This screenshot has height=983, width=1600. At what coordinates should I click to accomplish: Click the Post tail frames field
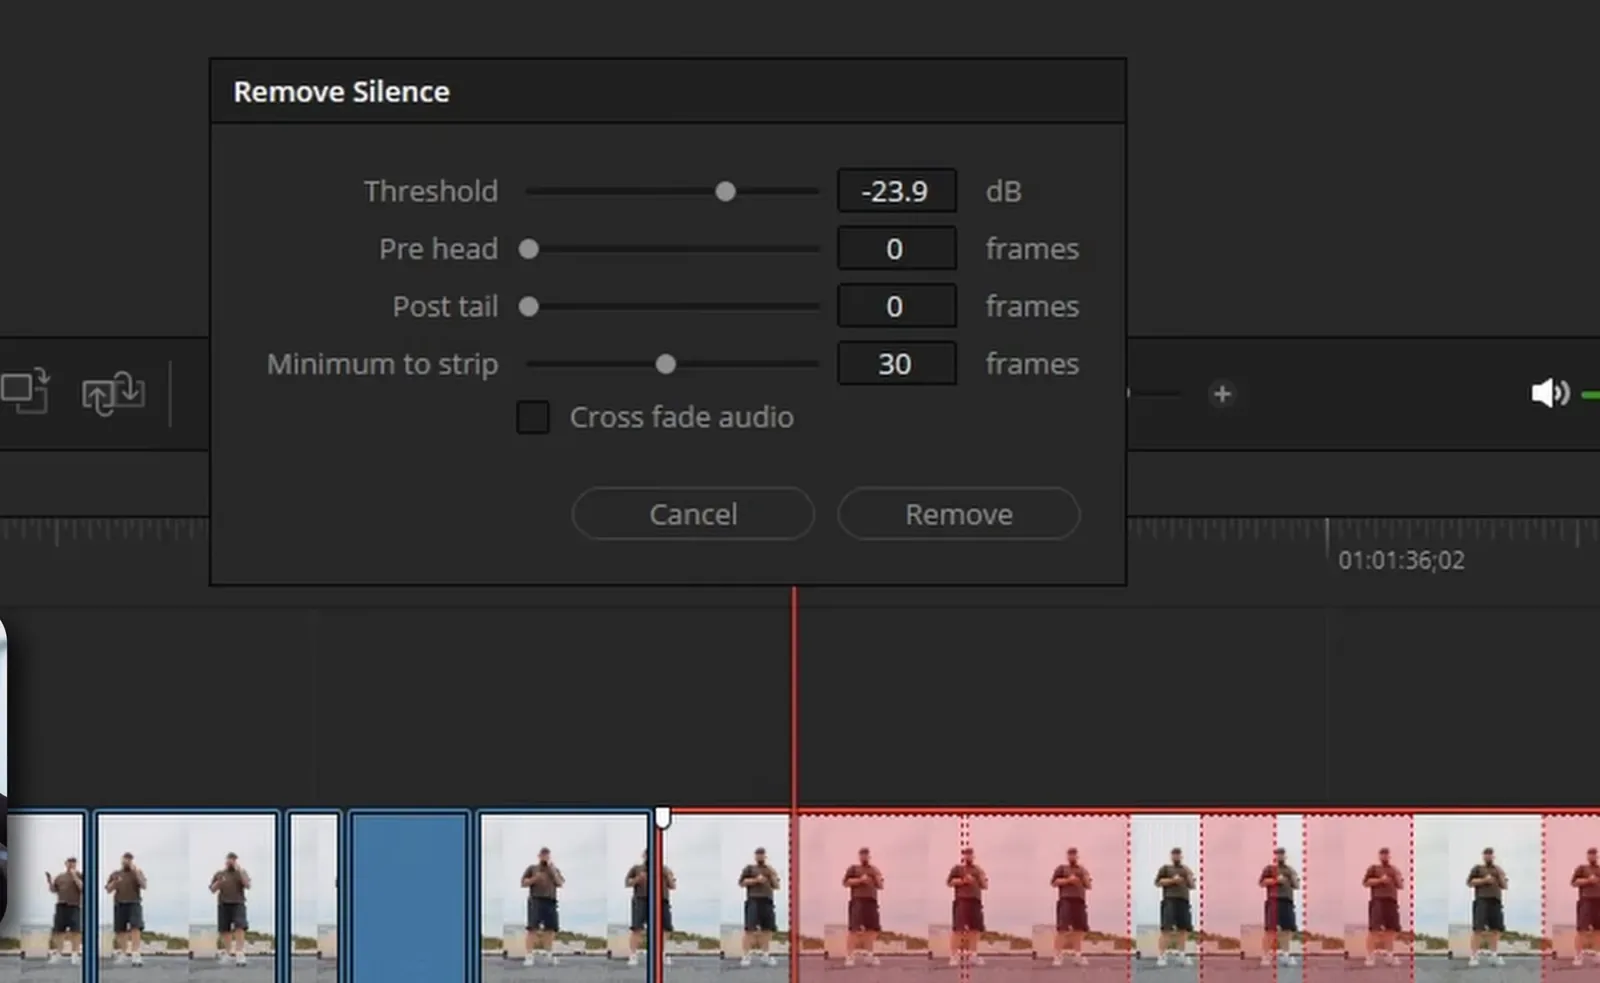896,306
